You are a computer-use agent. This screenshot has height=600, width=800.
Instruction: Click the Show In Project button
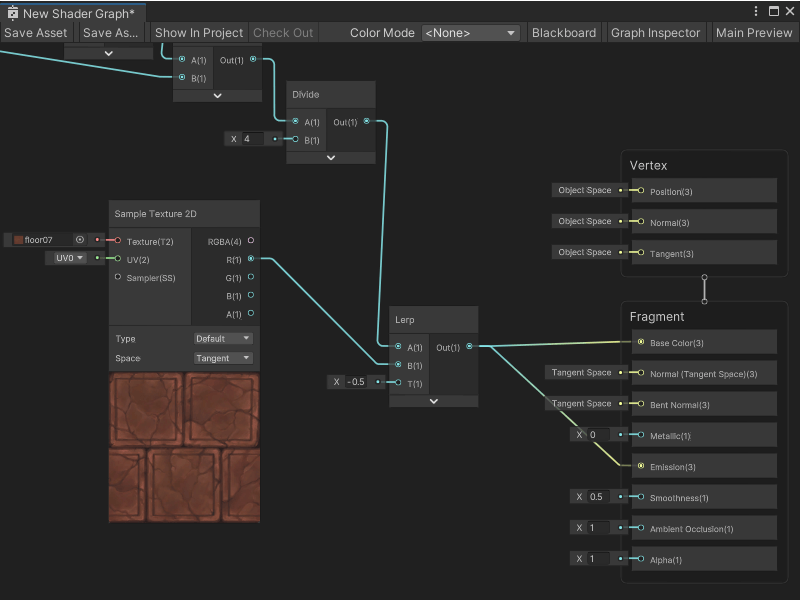(198, 32)
